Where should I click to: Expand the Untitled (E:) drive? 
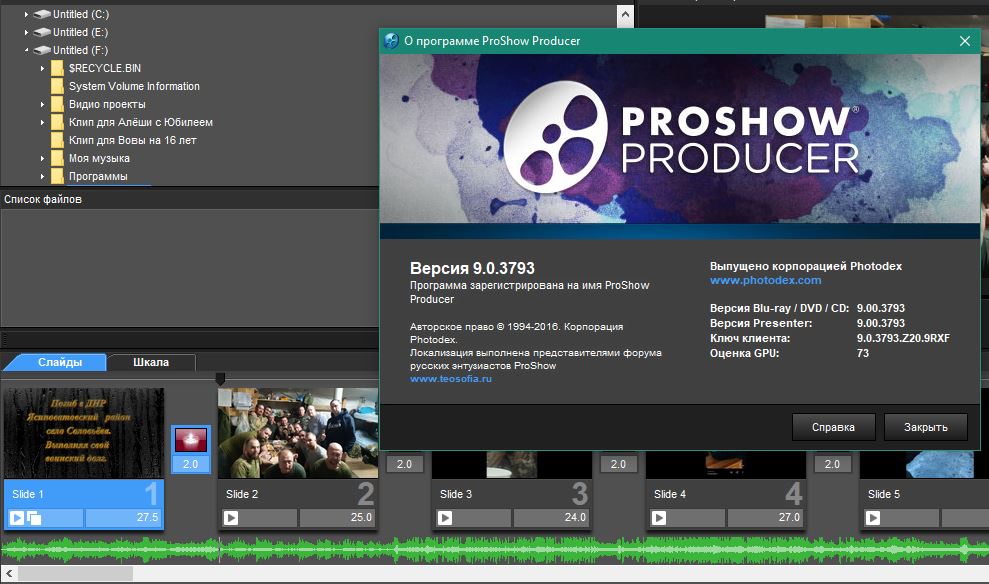point(26,32)
